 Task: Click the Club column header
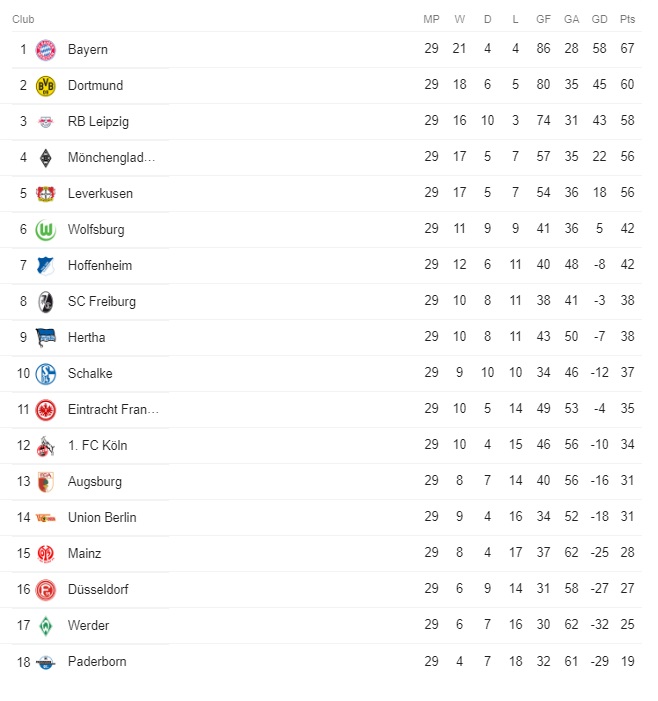click(x=23, y=19)
